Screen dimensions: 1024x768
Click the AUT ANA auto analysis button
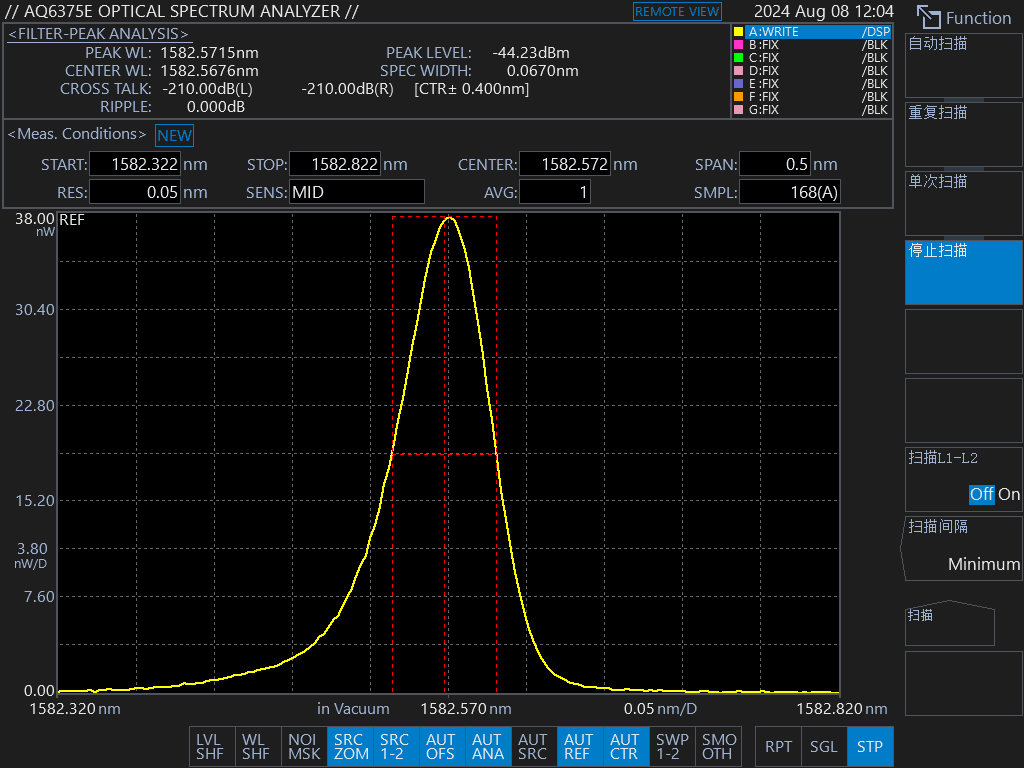coord(487,746)
